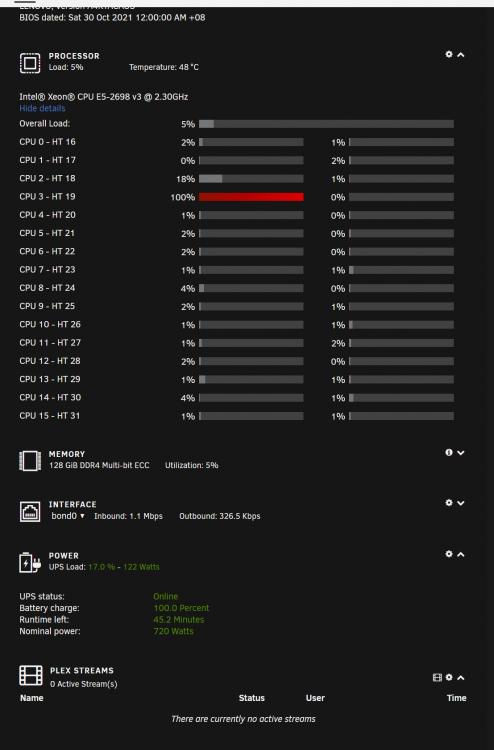Collapse the Power section chevron
The width and height of the screenshot is (494, 750).
[x=461, y=554]
